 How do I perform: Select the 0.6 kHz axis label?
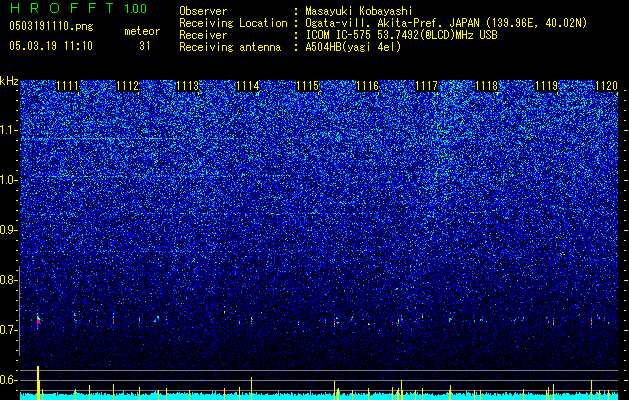[x=9, y=380]
